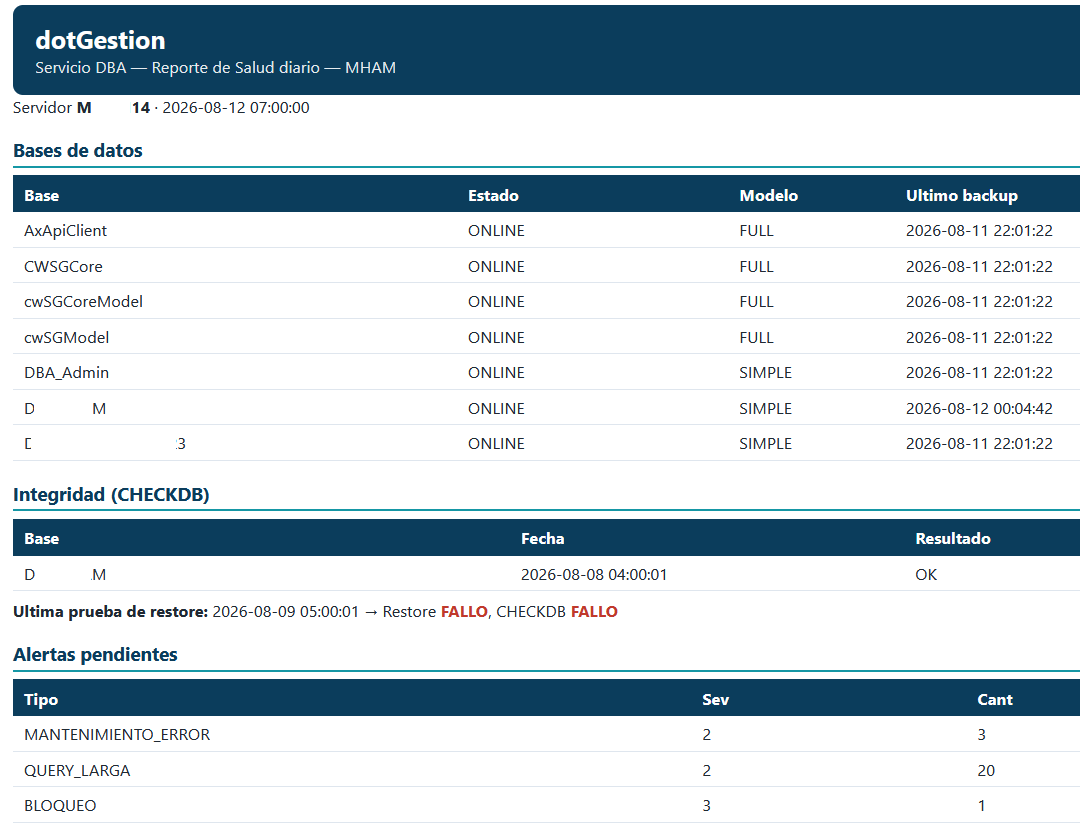Click the Modelo column header
Screen dimensions: 1080x827
click(769, 196)
